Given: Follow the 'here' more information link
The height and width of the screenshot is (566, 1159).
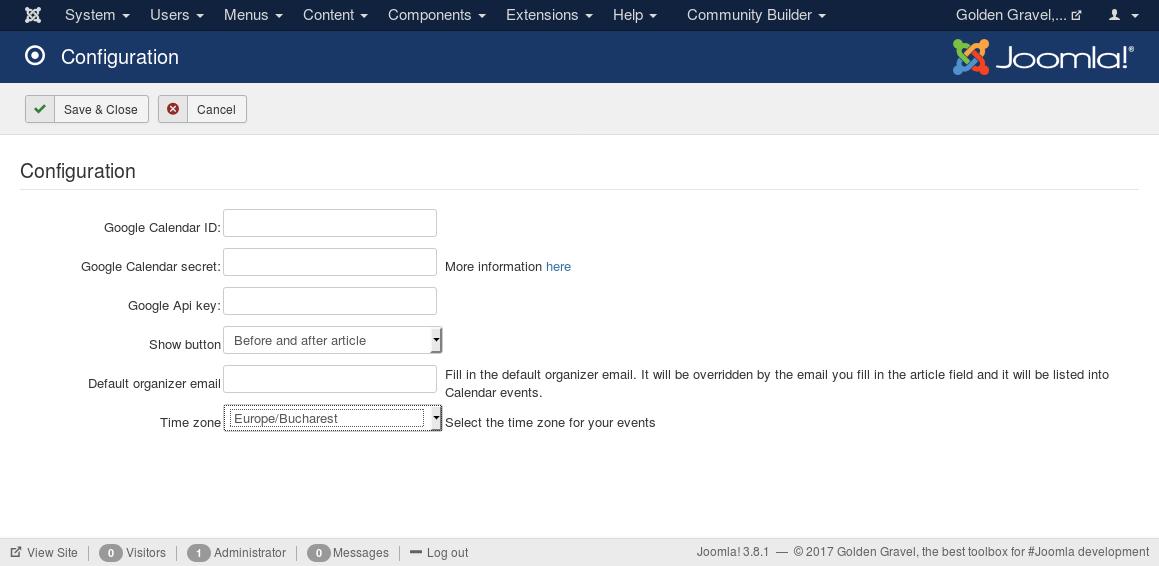Looking at the screenshot, I should pos(558,267).
